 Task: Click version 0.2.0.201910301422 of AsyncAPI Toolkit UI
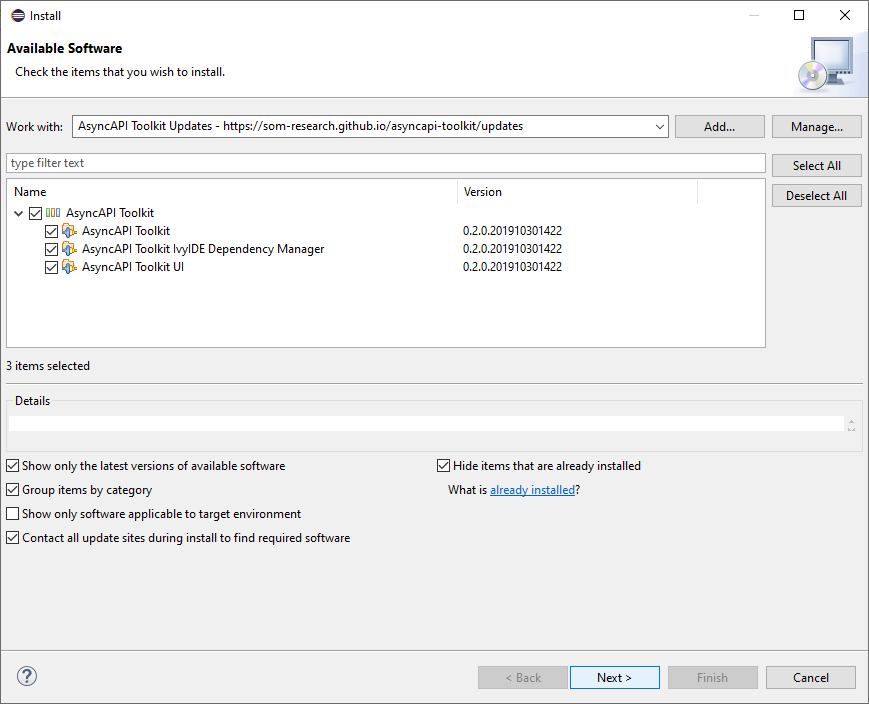(512, 267)
